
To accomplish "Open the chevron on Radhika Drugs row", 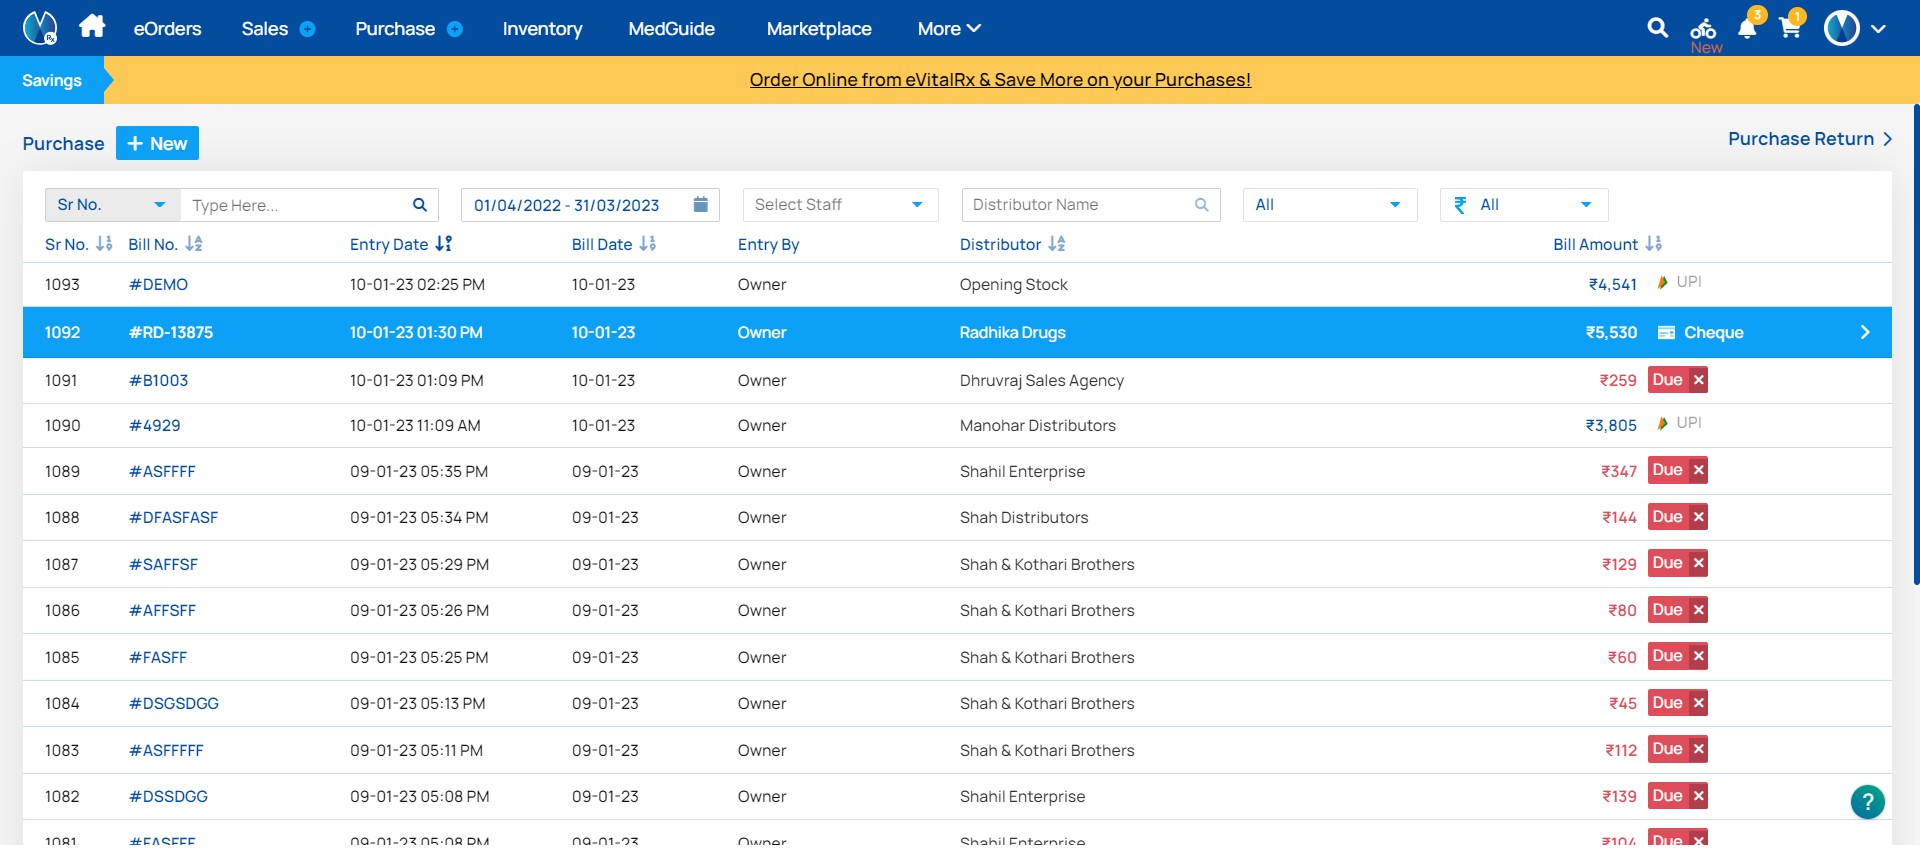I will (x=1865, y=332).
